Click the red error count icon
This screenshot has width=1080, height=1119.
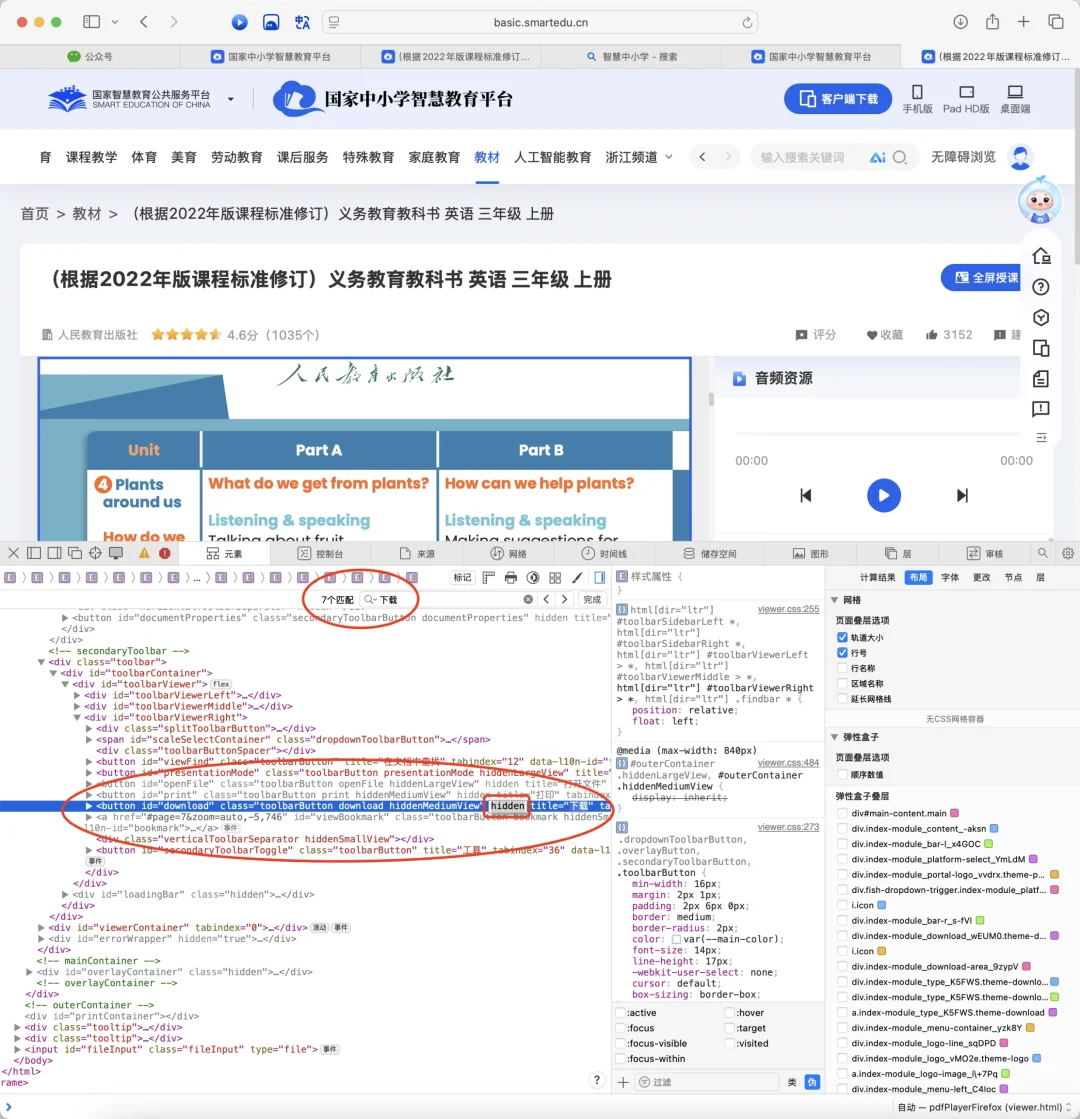tap(165, 553)
